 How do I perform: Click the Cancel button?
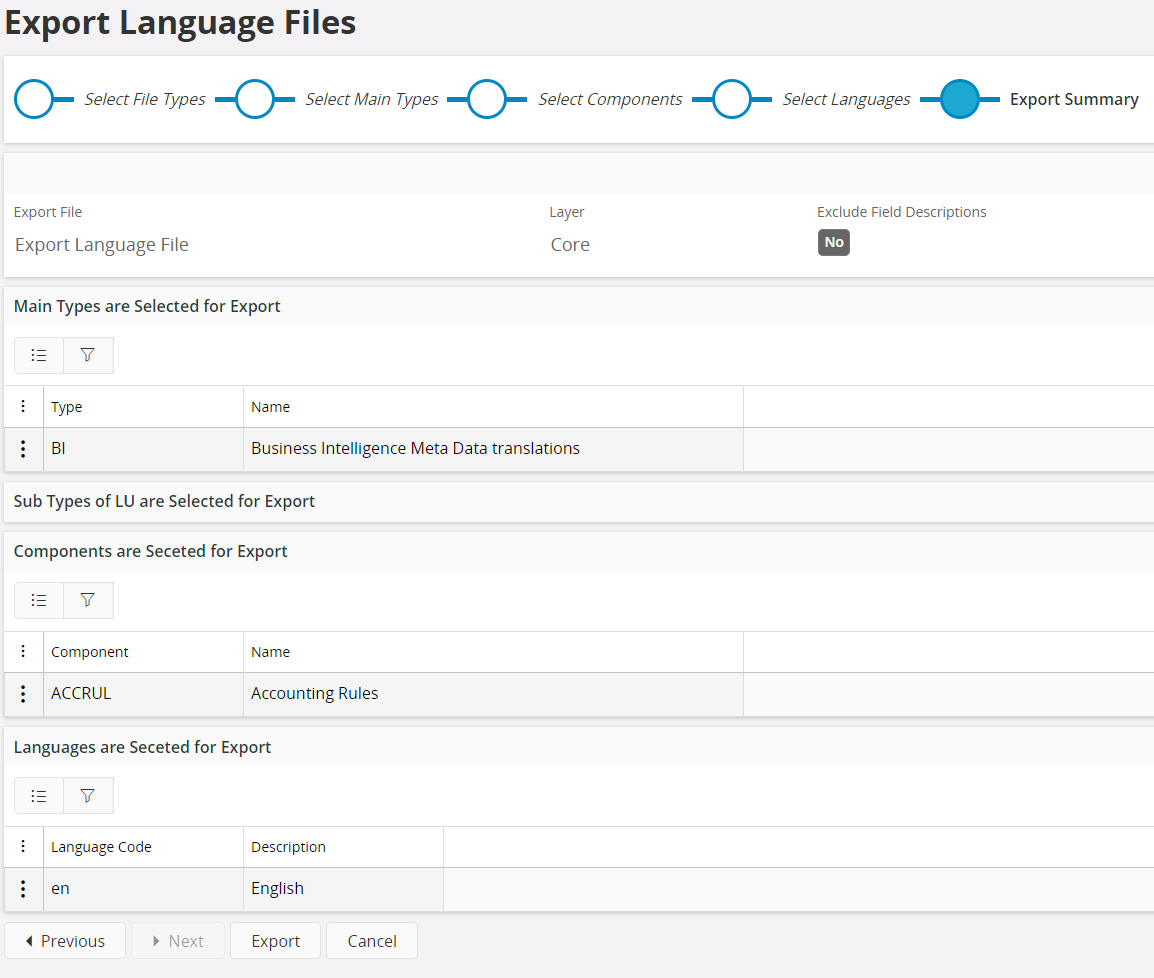372,941
